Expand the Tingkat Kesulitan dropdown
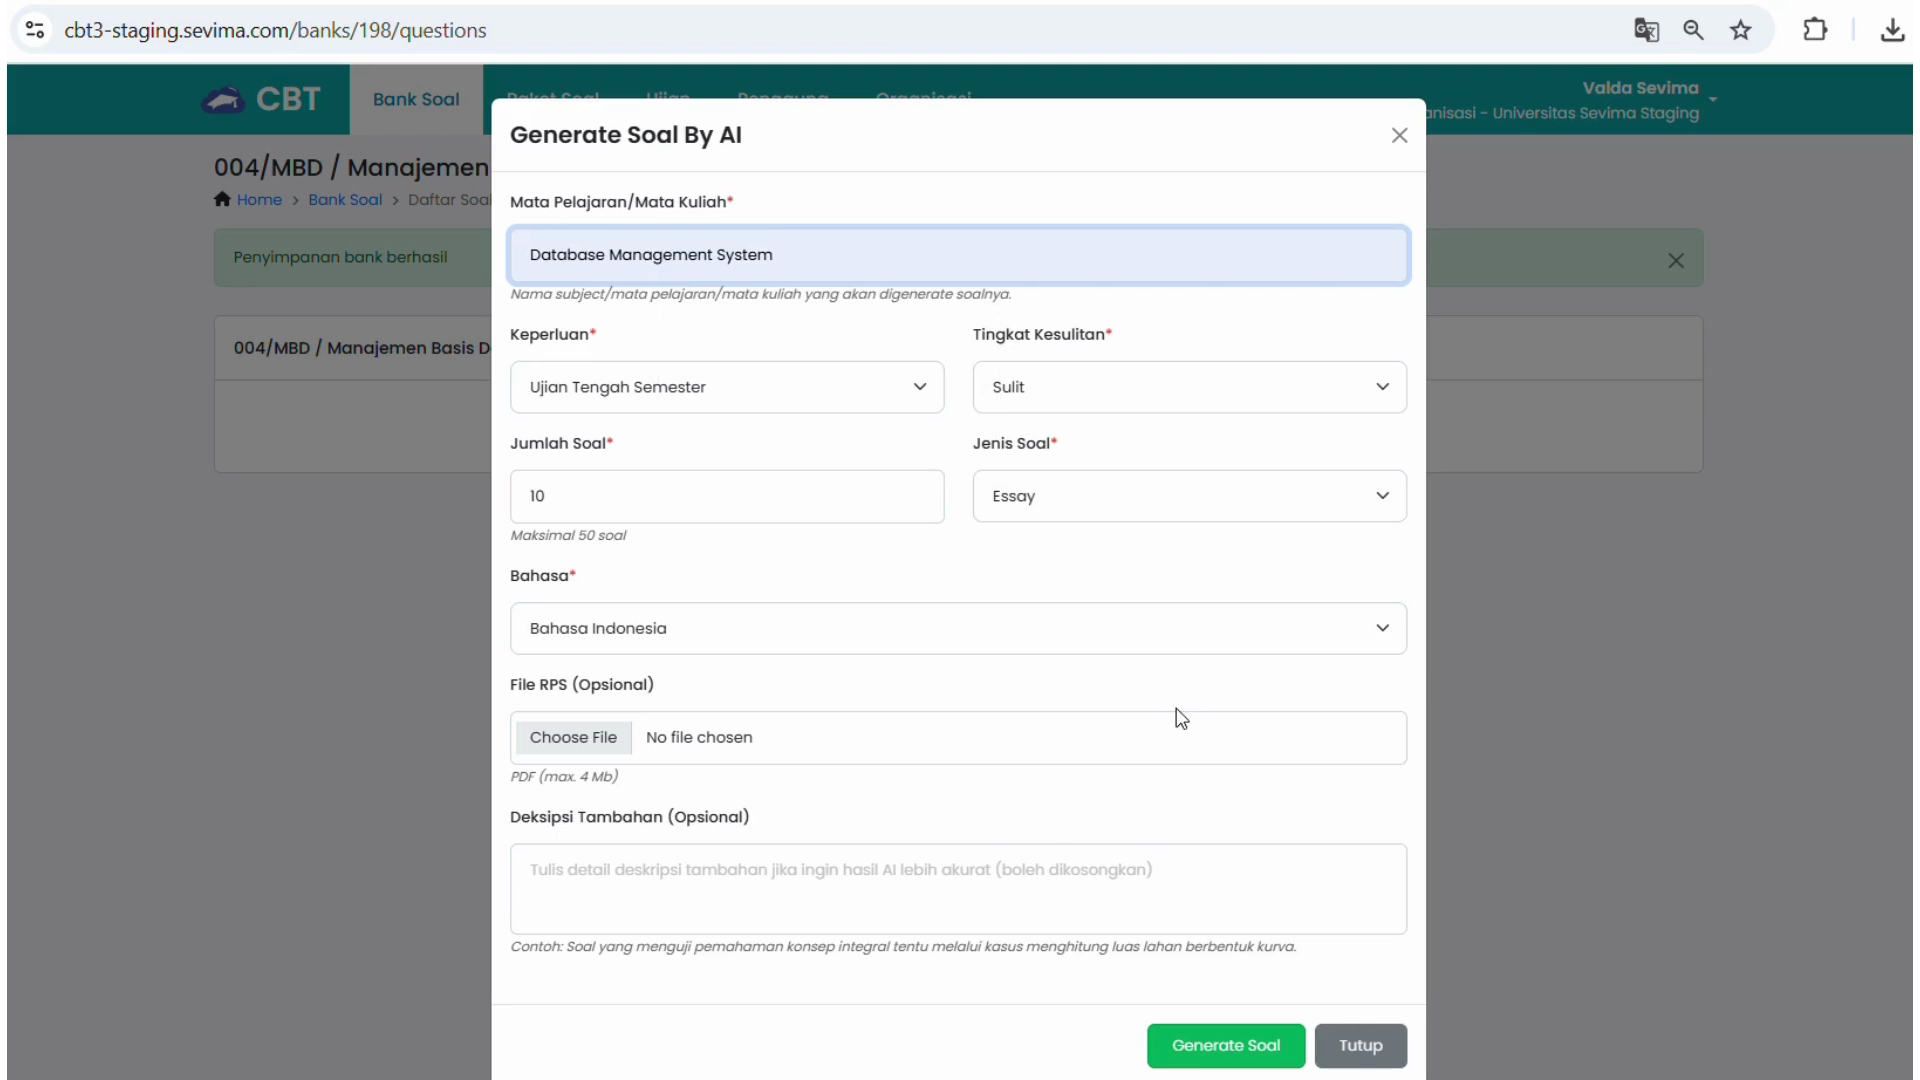The width and height of the screenshot is (1920, 1080). point(1189,387)
